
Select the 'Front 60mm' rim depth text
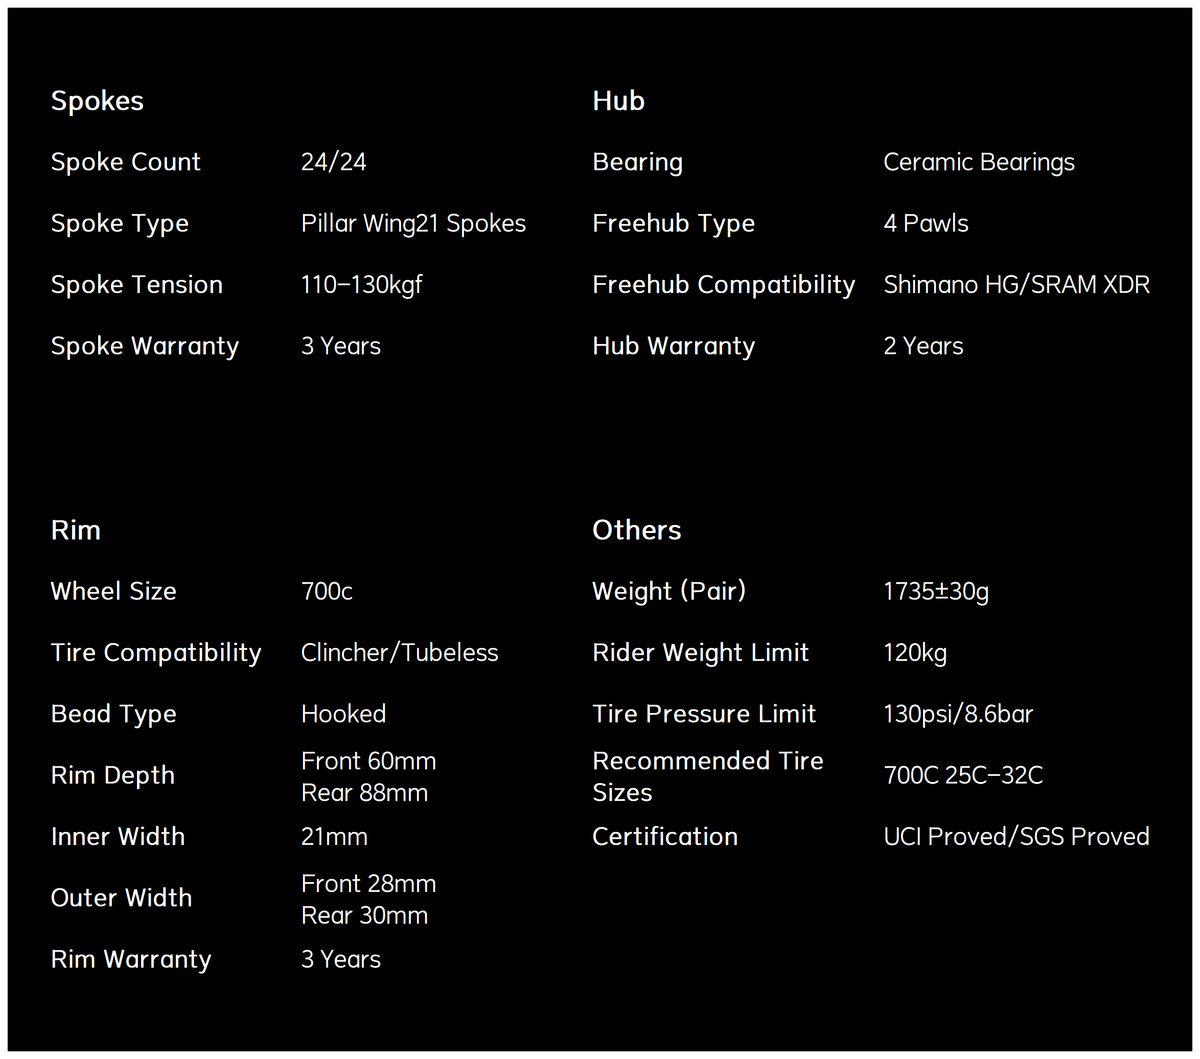pos(368,761)
